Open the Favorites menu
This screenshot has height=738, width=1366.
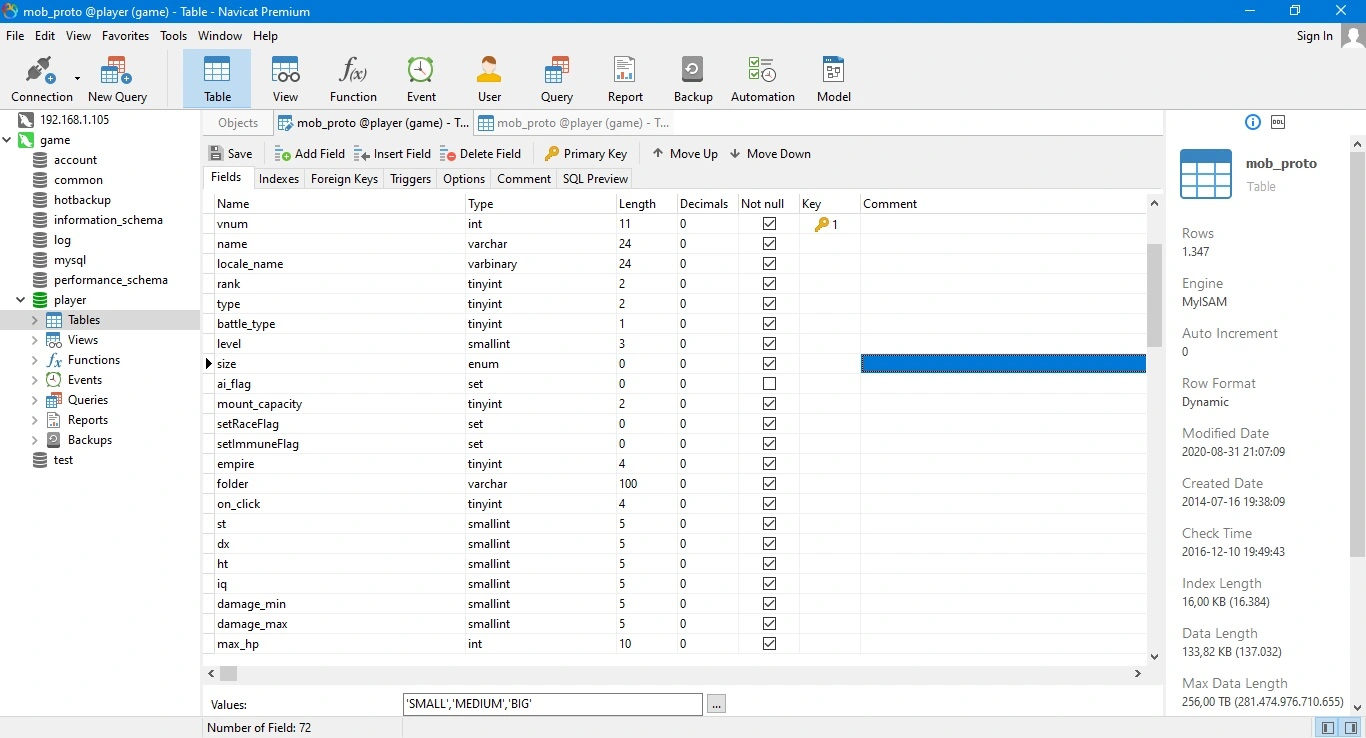[125, 36]
